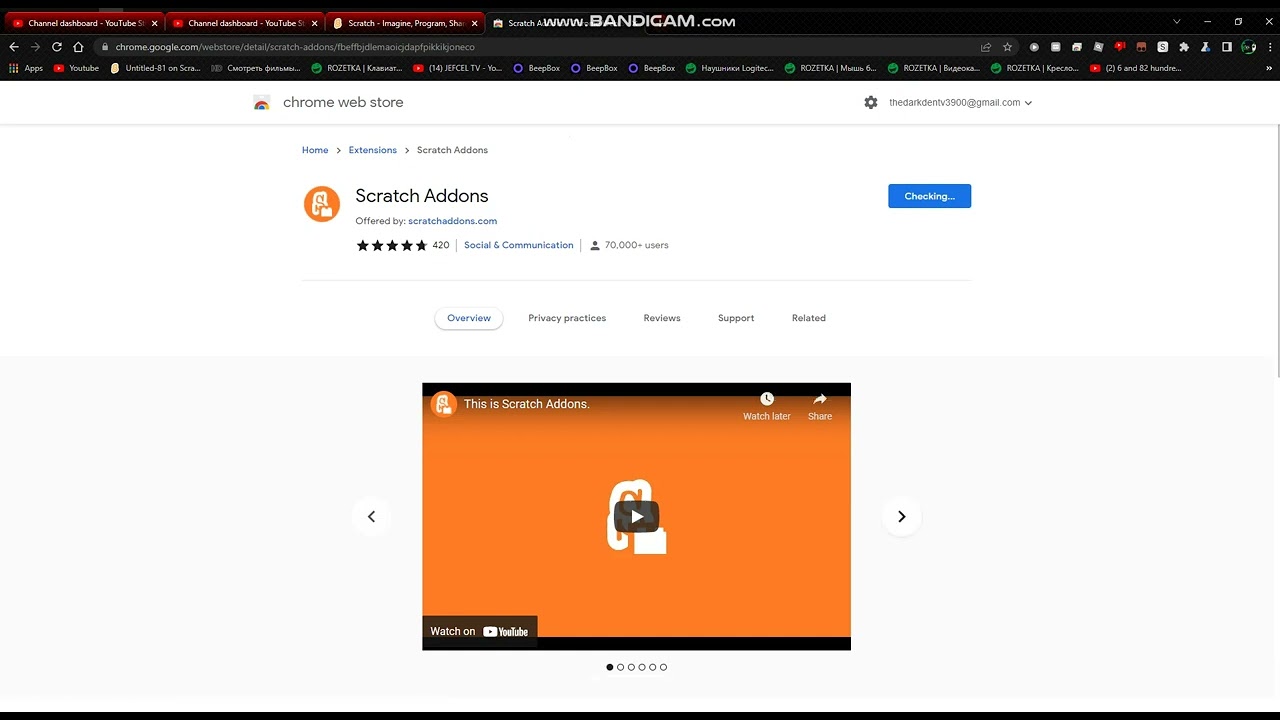
Task: Open the red thumbs-down extension
Action: coord(1120,47)
